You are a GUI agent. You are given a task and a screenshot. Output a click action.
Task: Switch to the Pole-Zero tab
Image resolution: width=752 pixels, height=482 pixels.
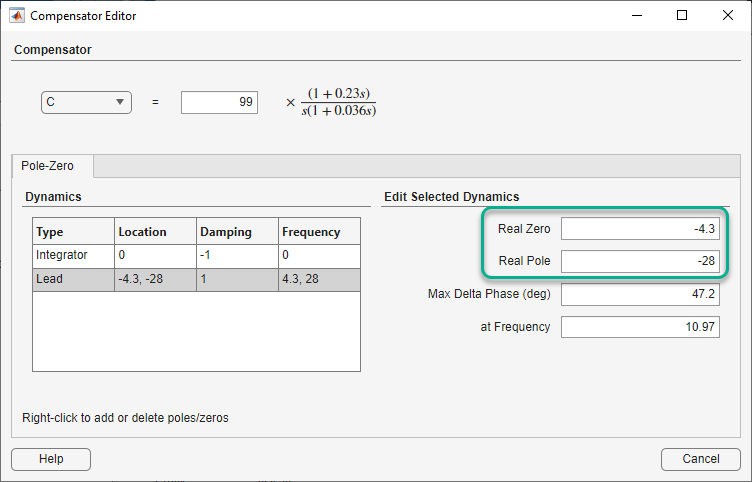(x=47, y=166)
